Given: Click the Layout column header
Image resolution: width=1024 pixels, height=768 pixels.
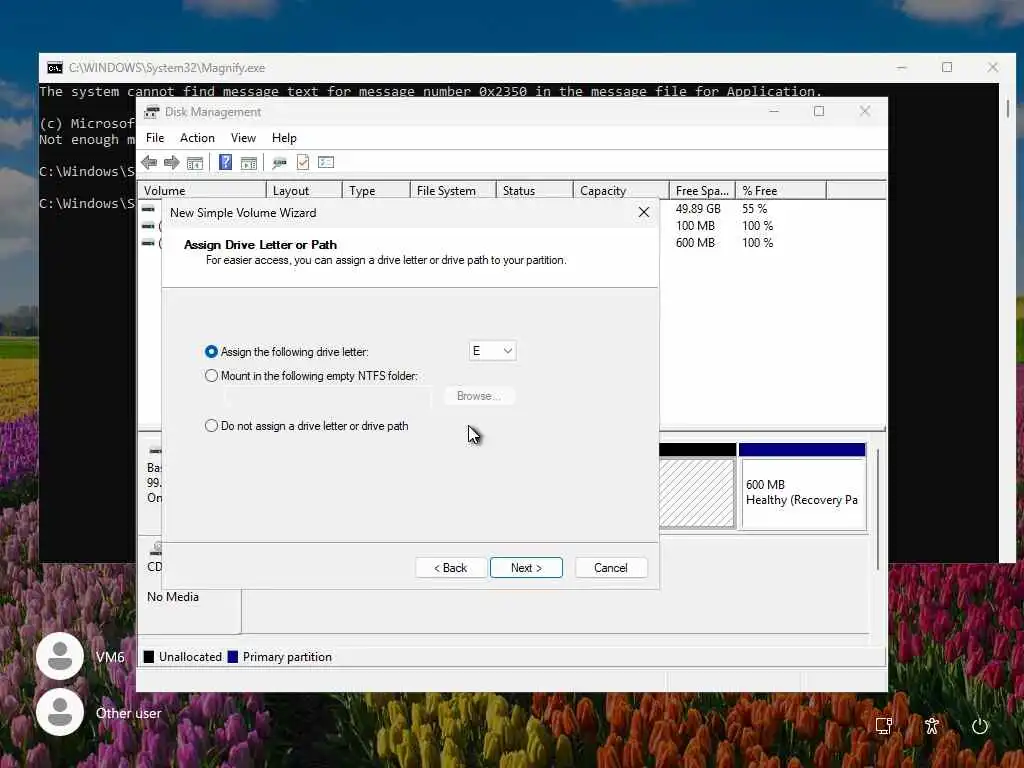Looking at the screenshot, I should (x=304, y=191).
